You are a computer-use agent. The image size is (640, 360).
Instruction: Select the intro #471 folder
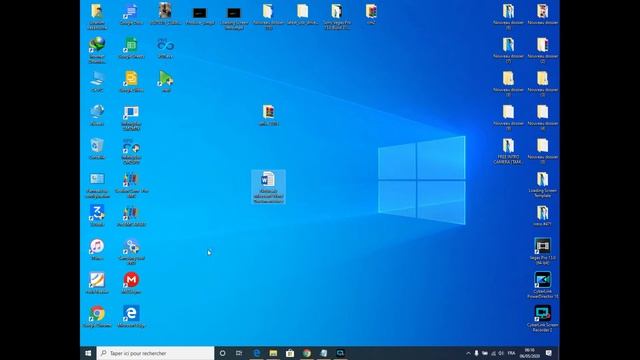(542, 216)
